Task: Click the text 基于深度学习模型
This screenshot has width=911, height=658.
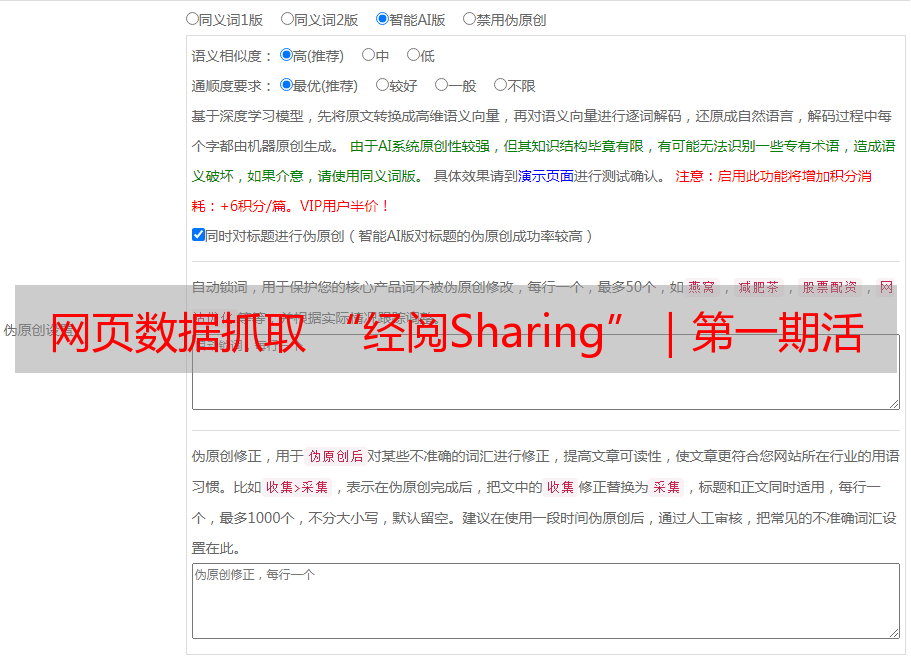Action: (x=248, y=116)
